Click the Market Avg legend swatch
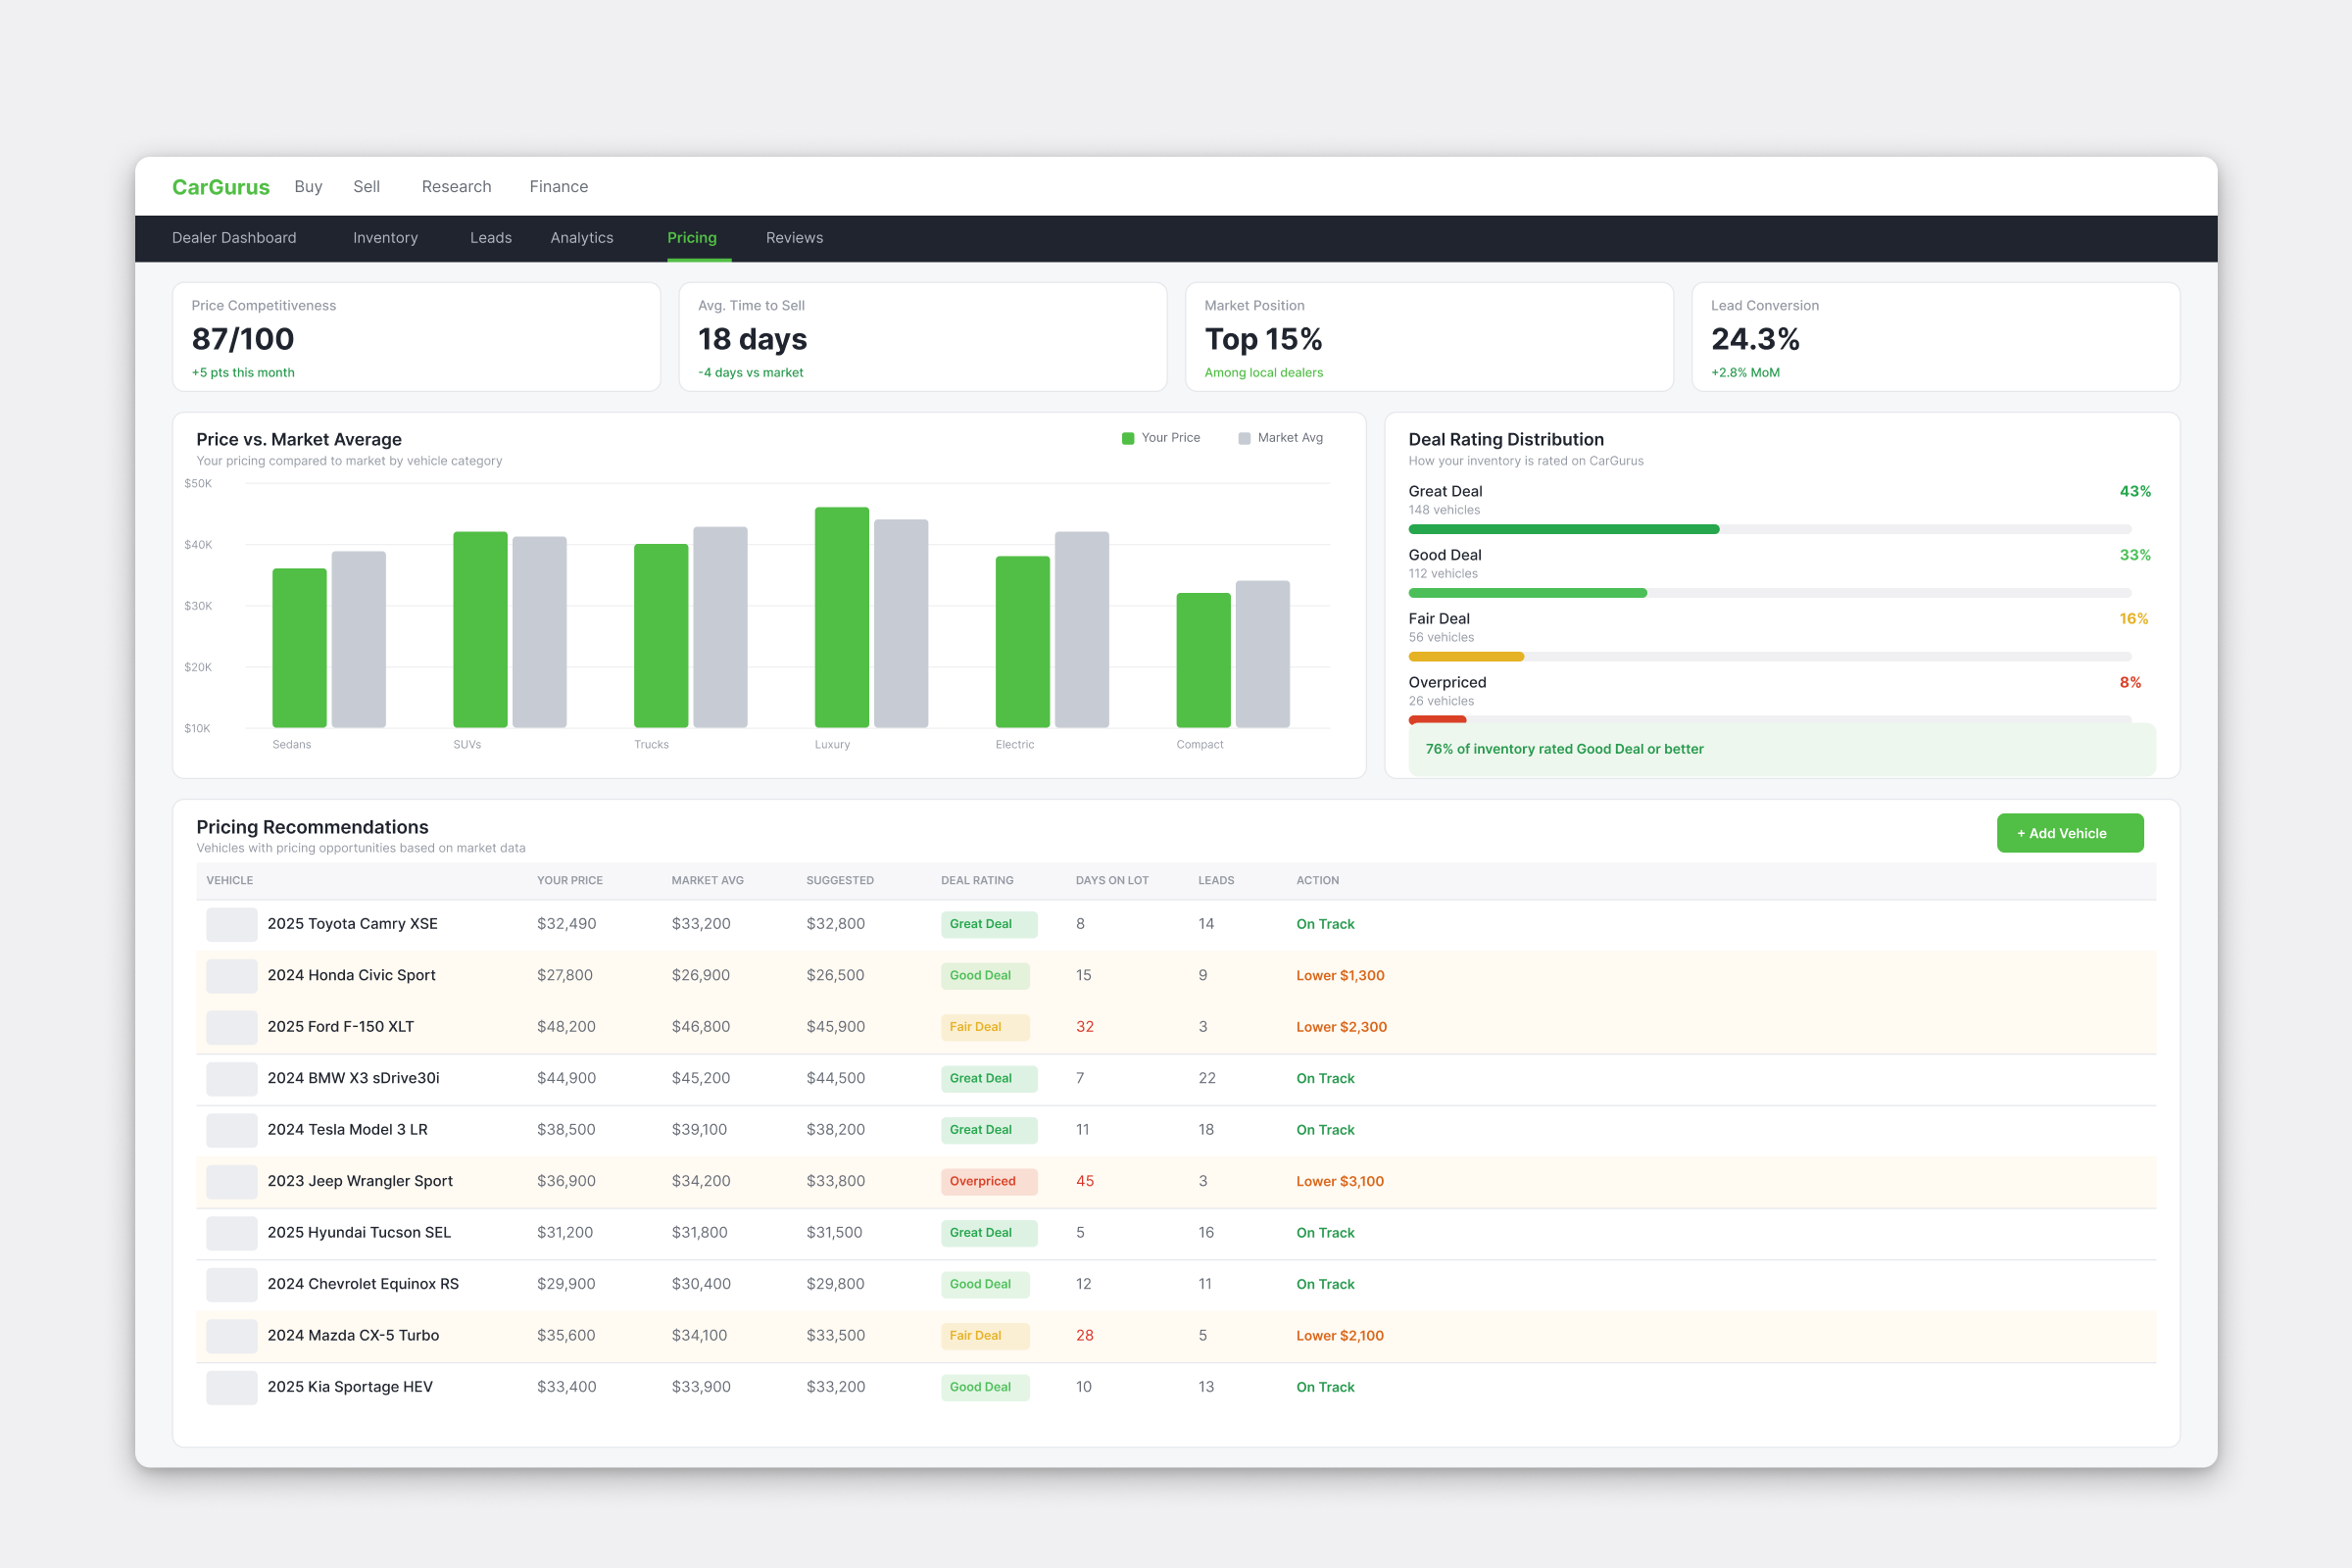2352x1568 pixels. tap(1244, 438)
